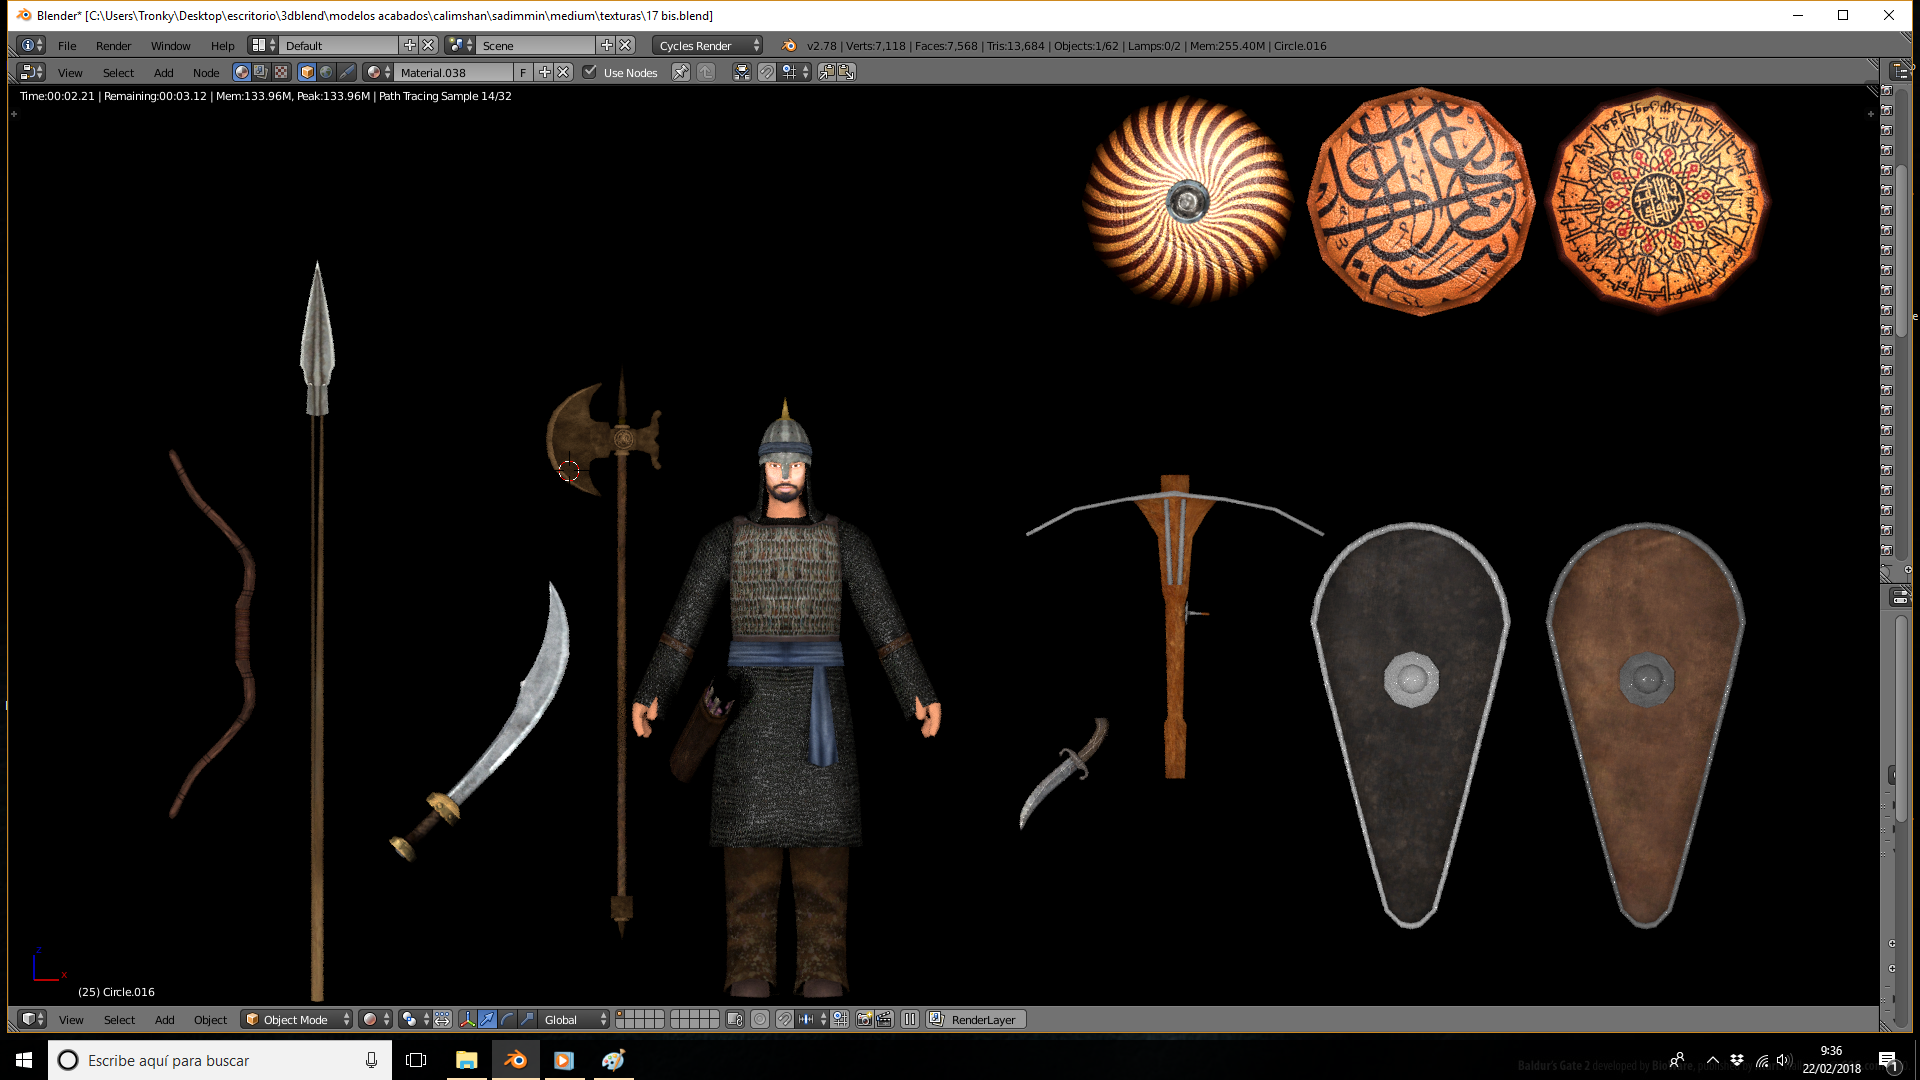The image size is (1920, 1080).
Task: Open the Object Mode dropdown
Action: click(297, 1019)
